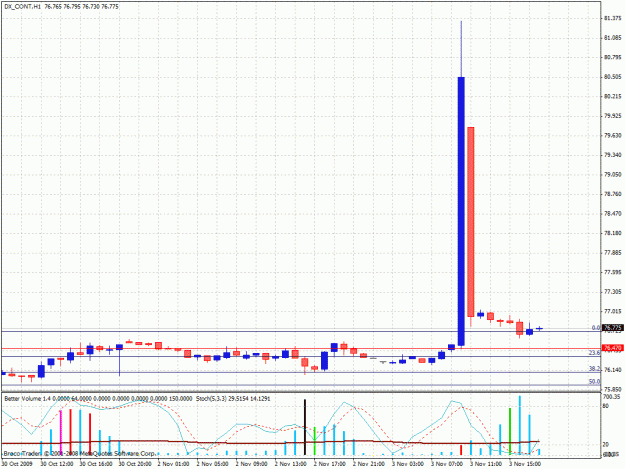The image size is (625, 469).
Task: Click the red 76.470 price tag
Action: click(x=612, y=348)
